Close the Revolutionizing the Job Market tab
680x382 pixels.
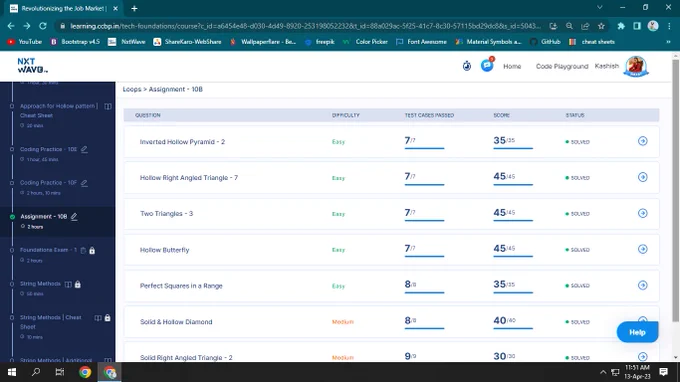115,8
